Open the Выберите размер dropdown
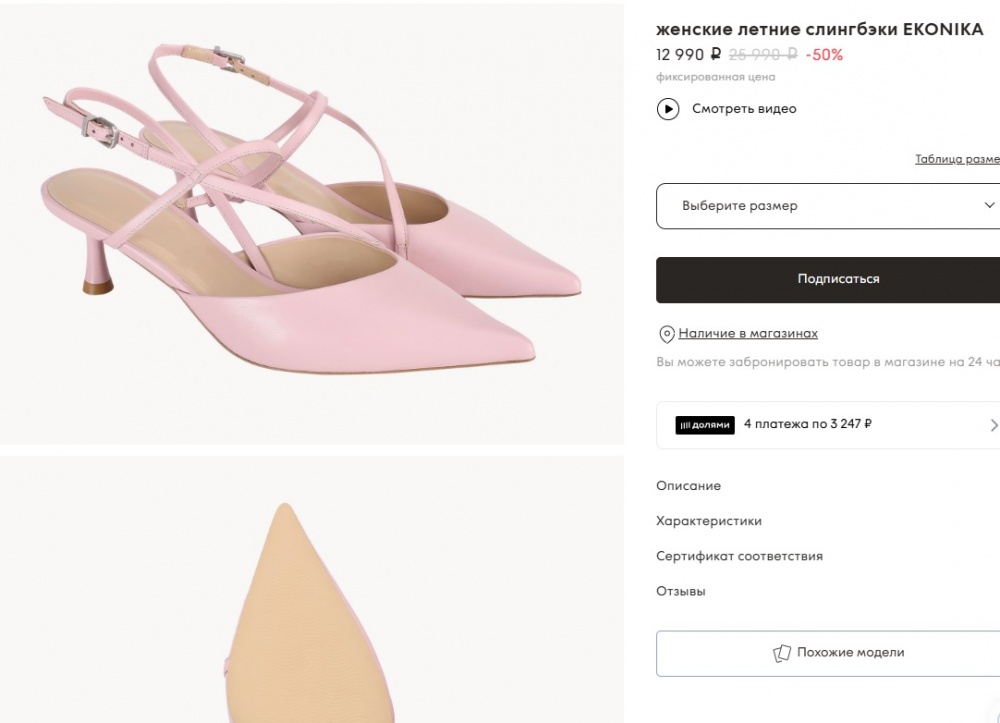Image resolution: width=1000 pixels, height=723 pixels. coord(820,206)
